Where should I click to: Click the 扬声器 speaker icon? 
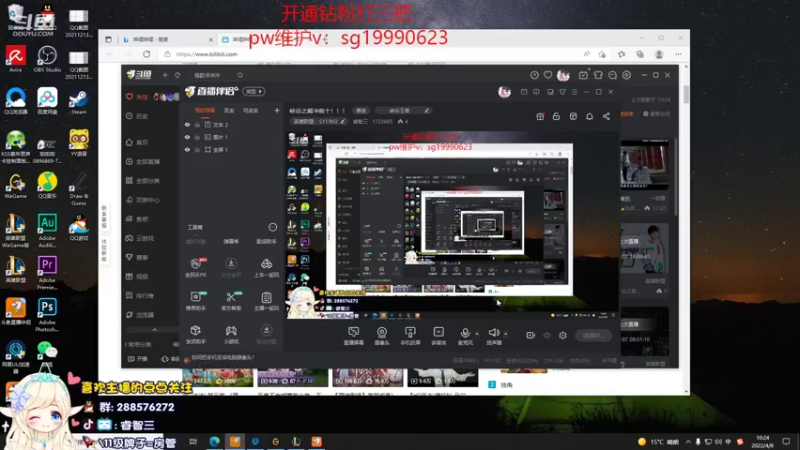(493, 333)
